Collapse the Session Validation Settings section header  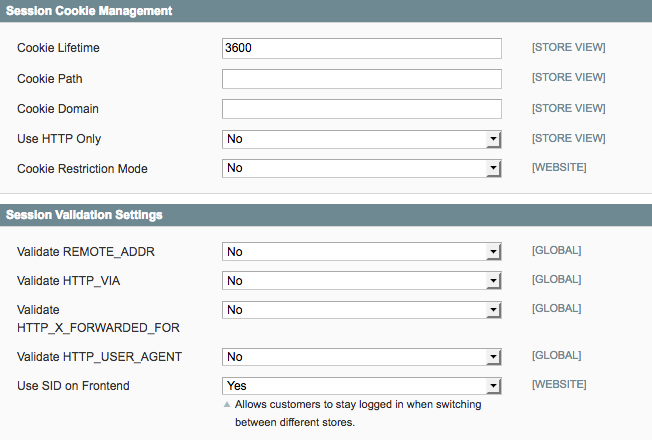point(85,214)
